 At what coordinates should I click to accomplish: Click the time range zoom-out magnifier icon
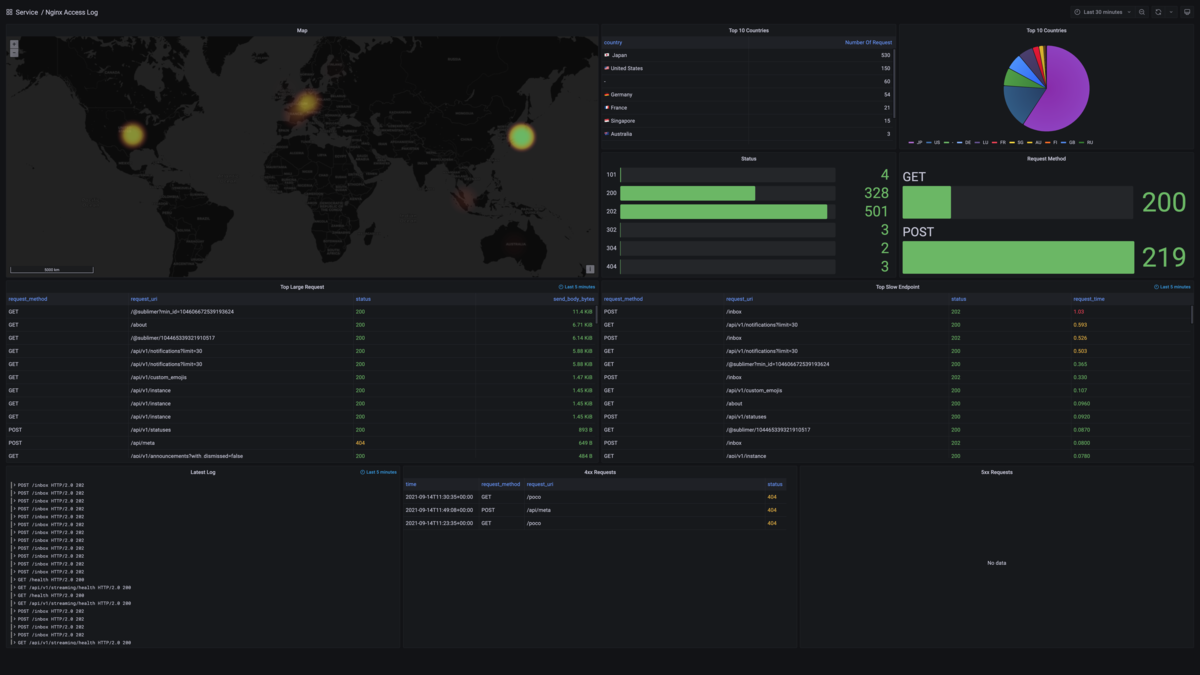1142,12
